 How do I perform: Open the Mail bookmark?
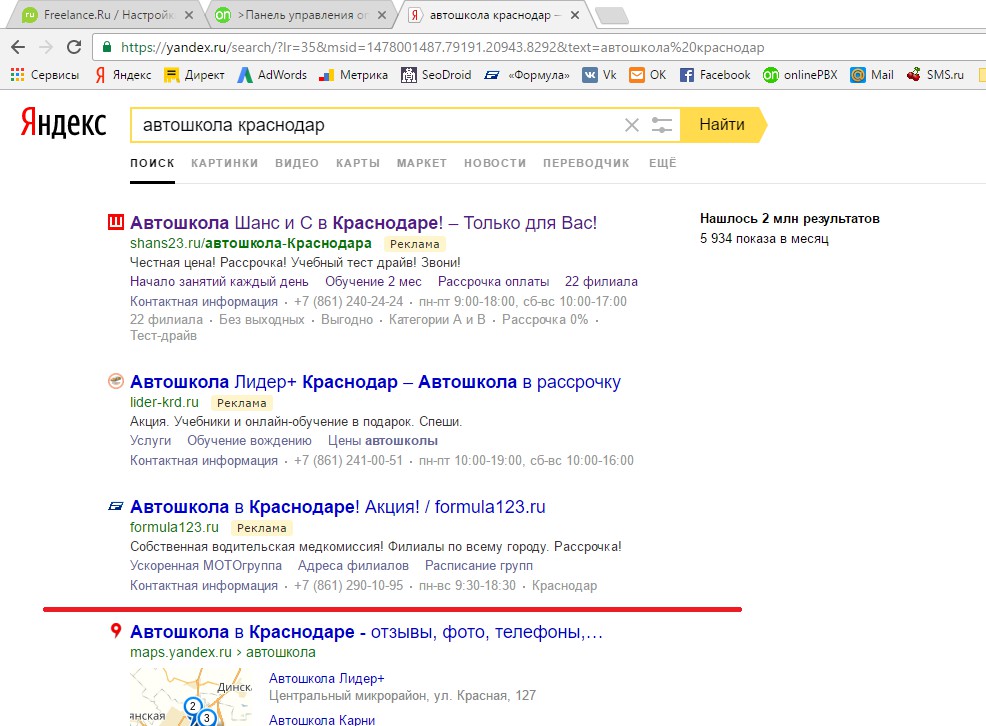point(872,75)
